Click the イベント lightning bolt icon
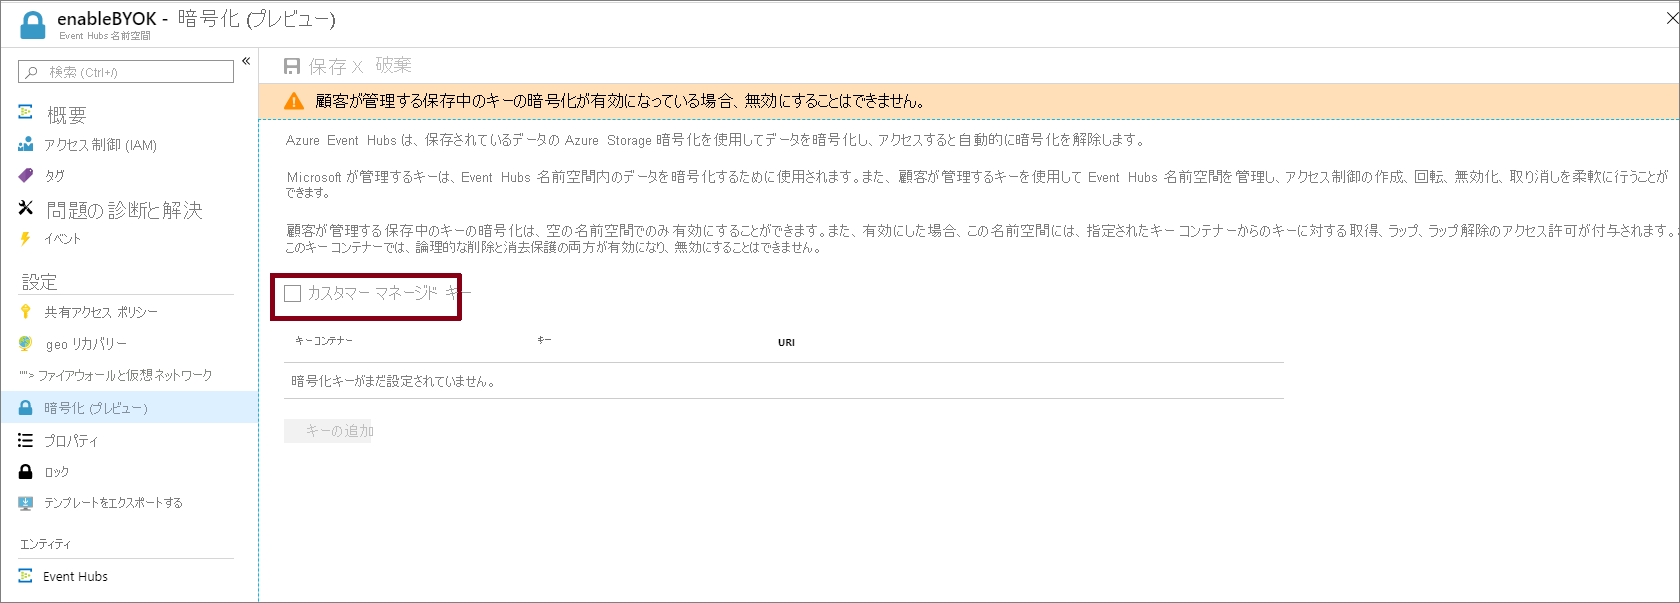Viewport: 1680px width, 603px height. [x=26, y=239]
